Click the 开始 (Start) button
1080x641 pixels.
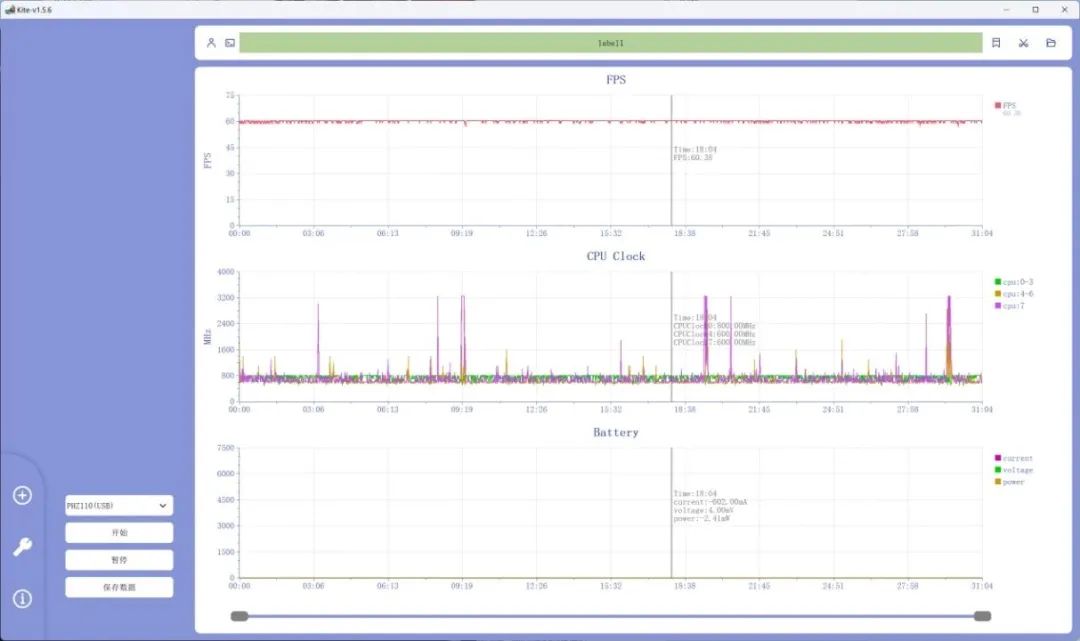tap(119, 533)
